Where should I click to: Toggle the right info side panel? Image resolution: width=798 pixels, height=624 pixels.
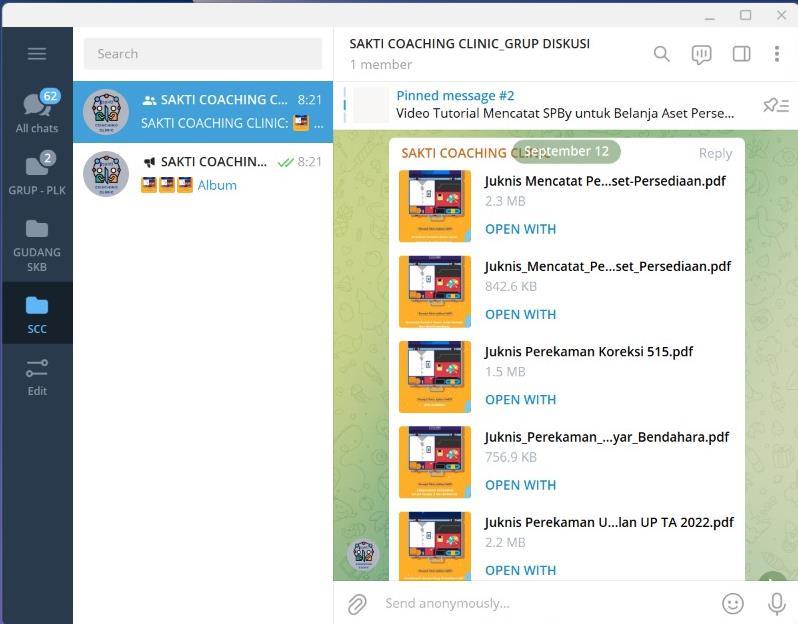click(x=741, y=53)
